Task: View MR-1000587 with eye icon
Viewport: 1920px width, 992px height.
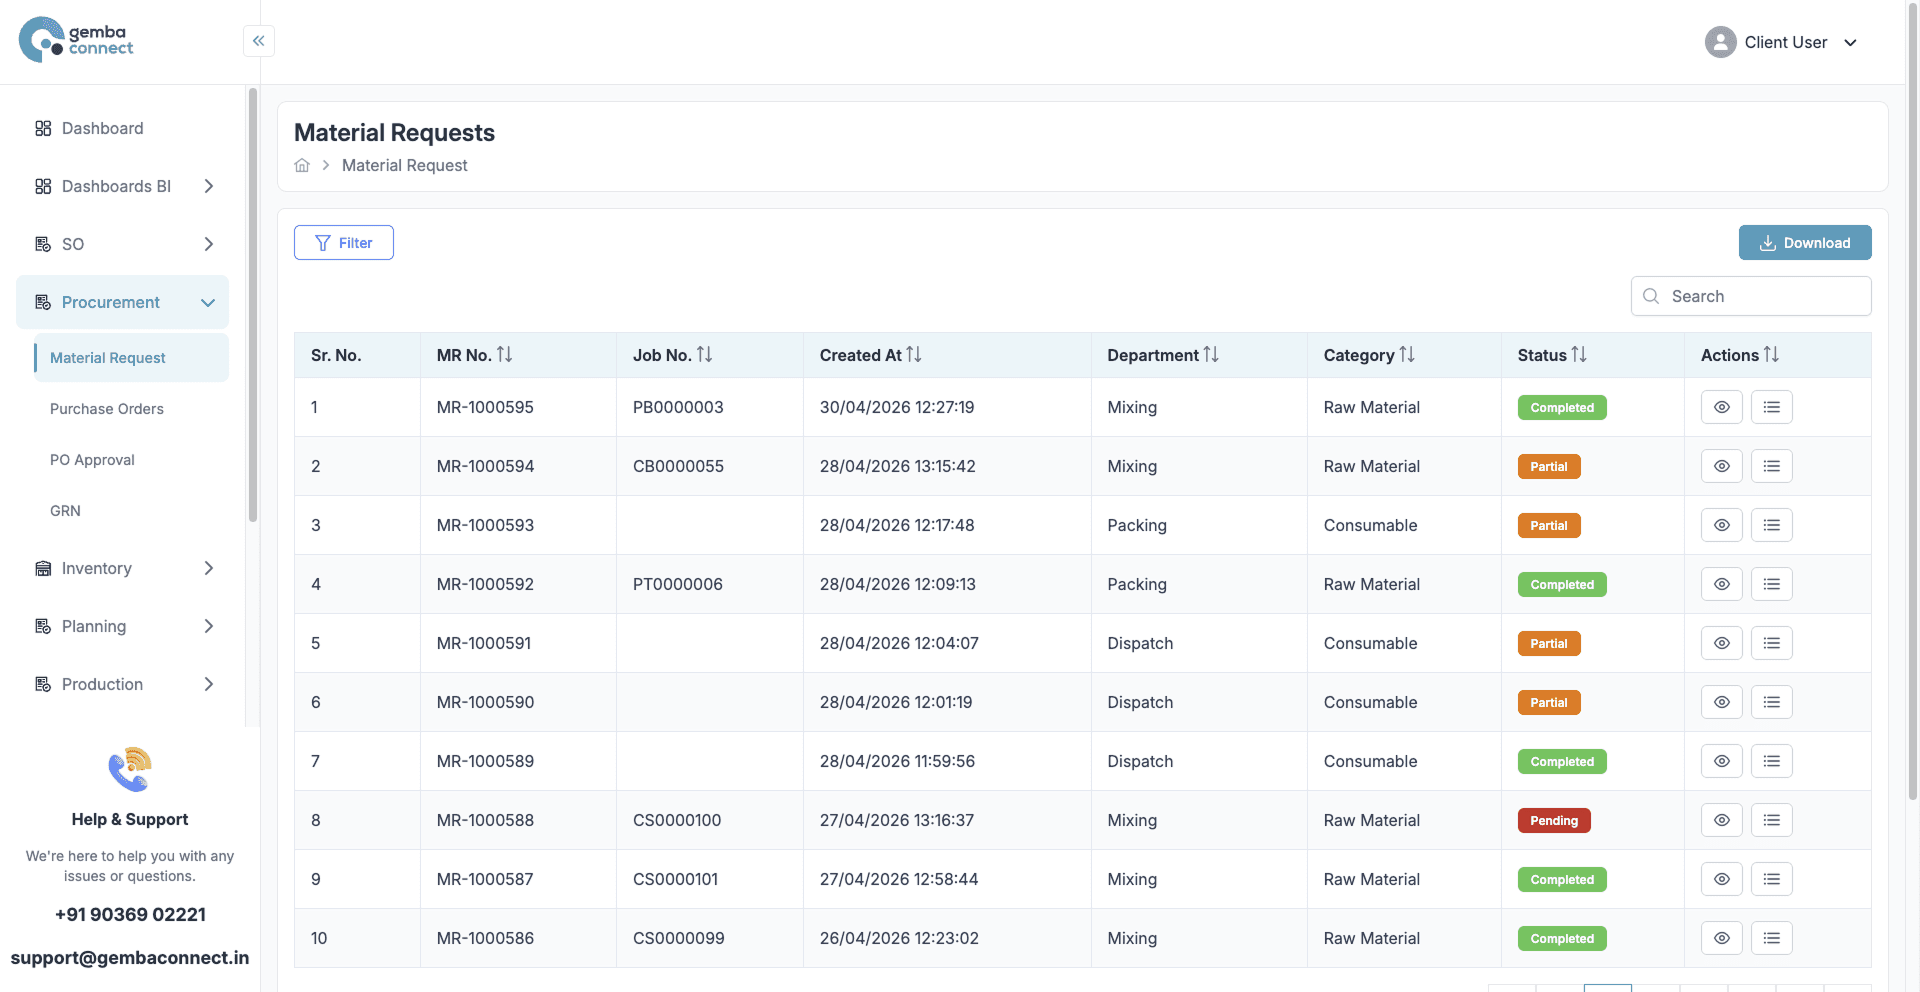Action: tap(1721, 879)
